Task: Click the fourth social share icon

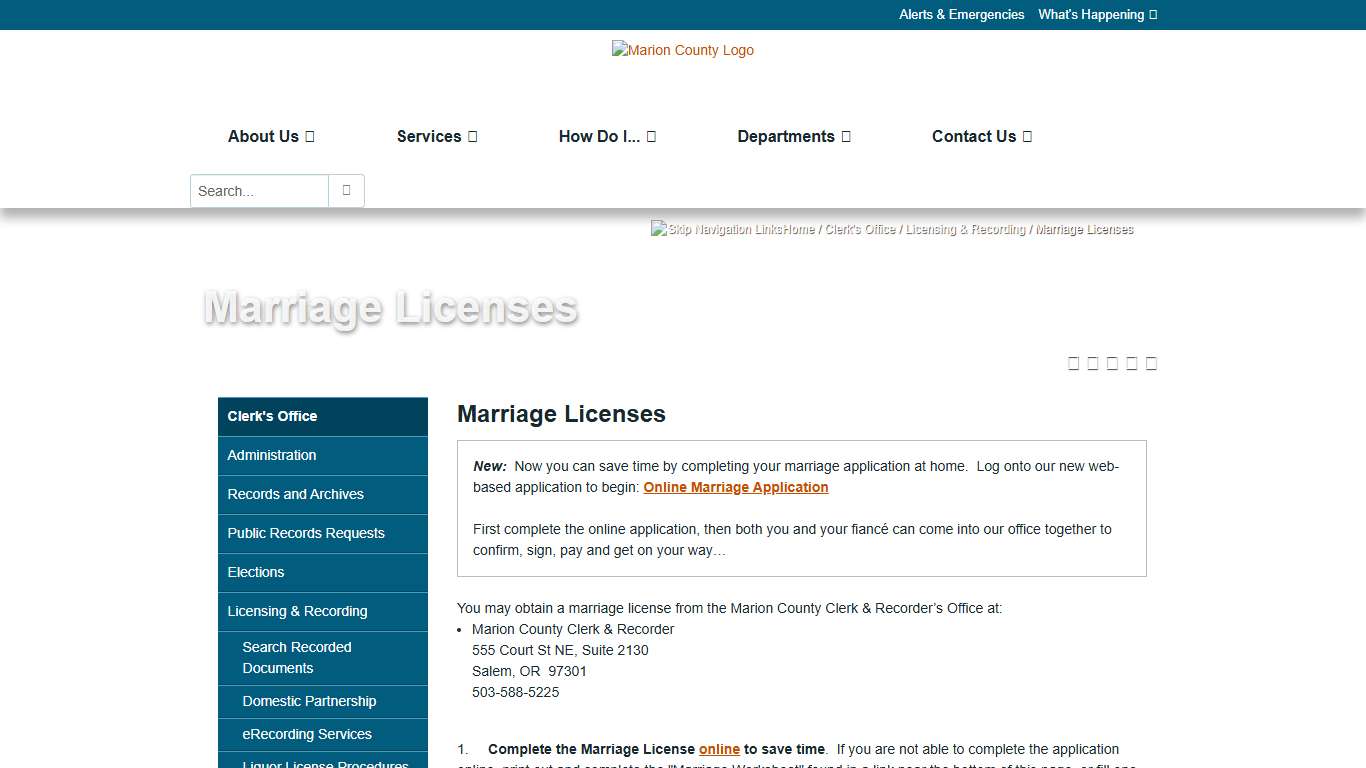Action: pyautogui.click(x=1131, y=363)
